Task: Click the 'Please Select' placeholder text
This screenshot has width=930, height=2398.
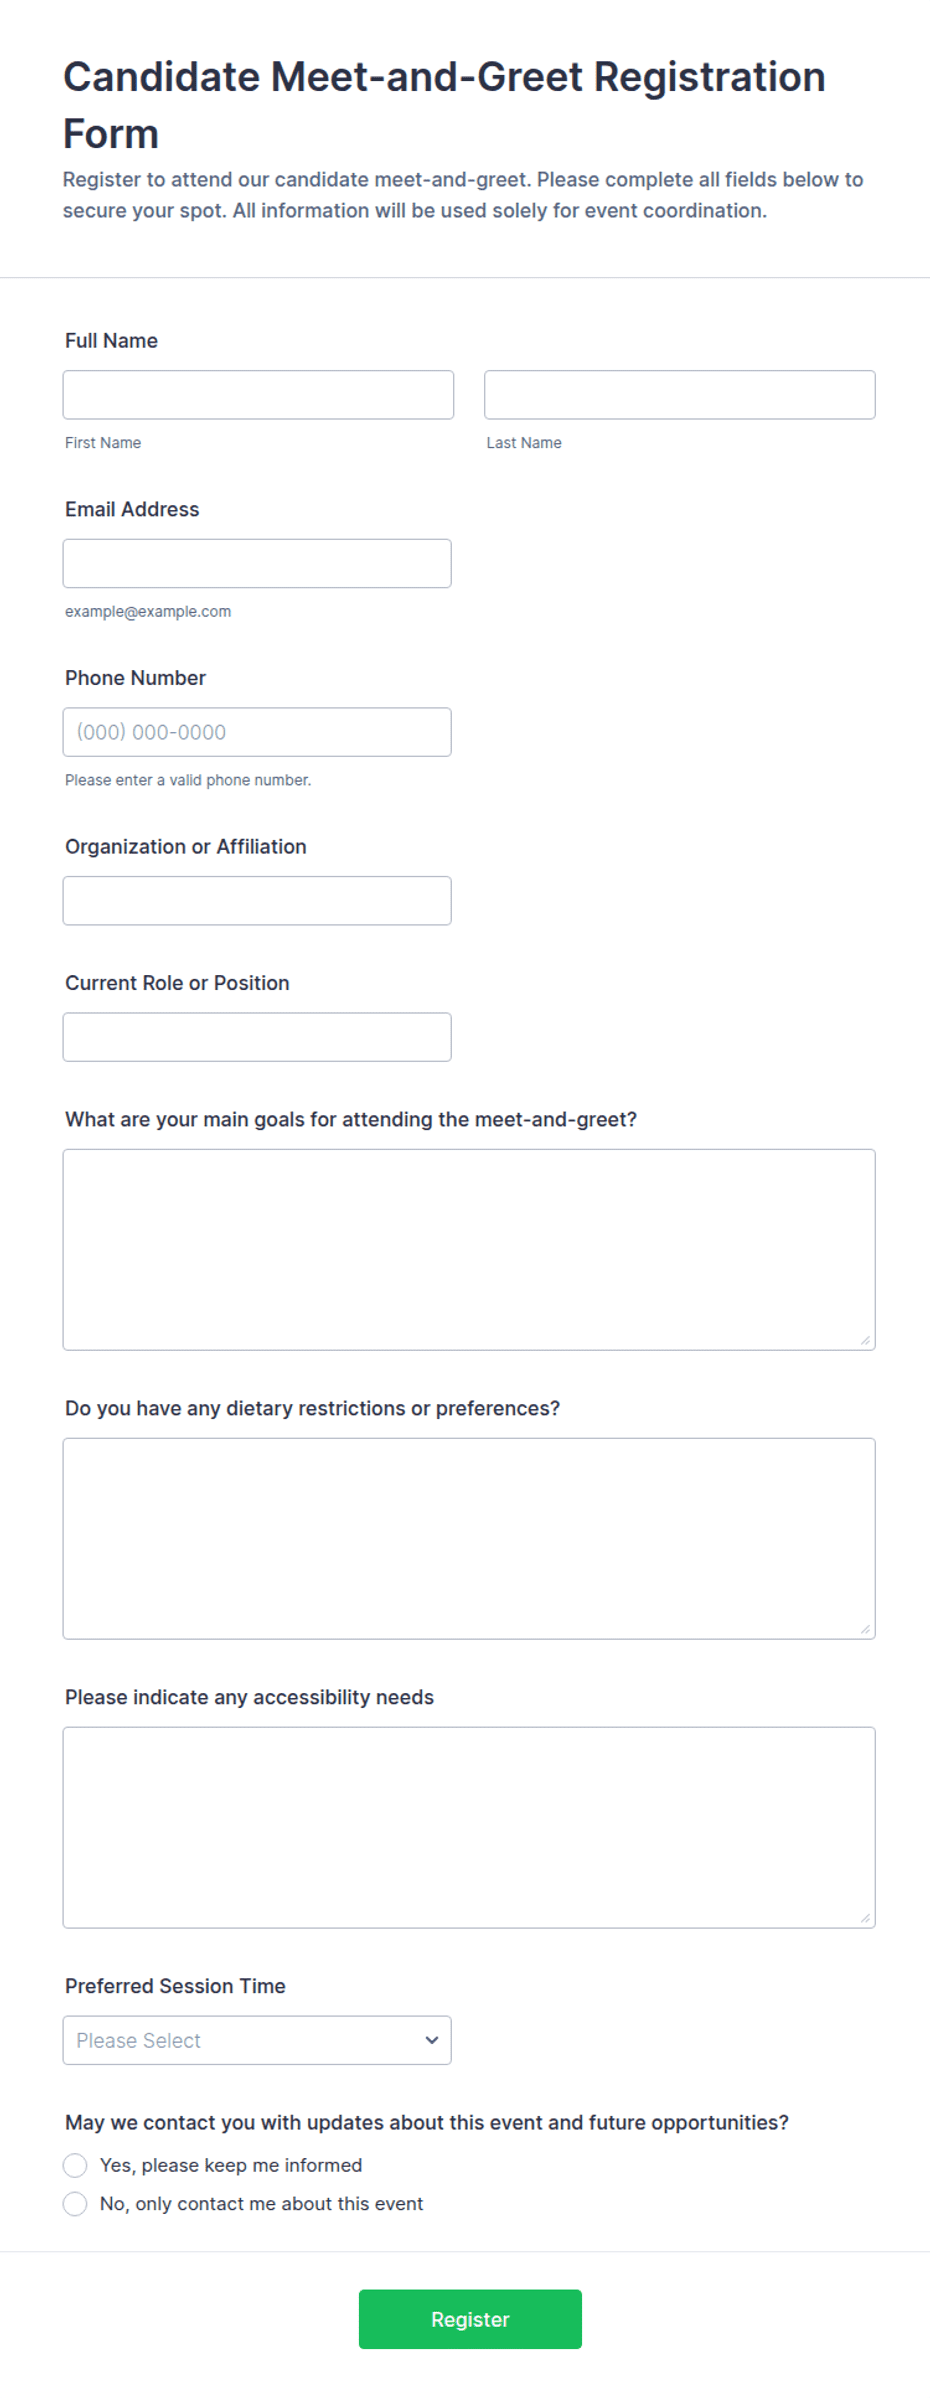Action: point(138,2041)
